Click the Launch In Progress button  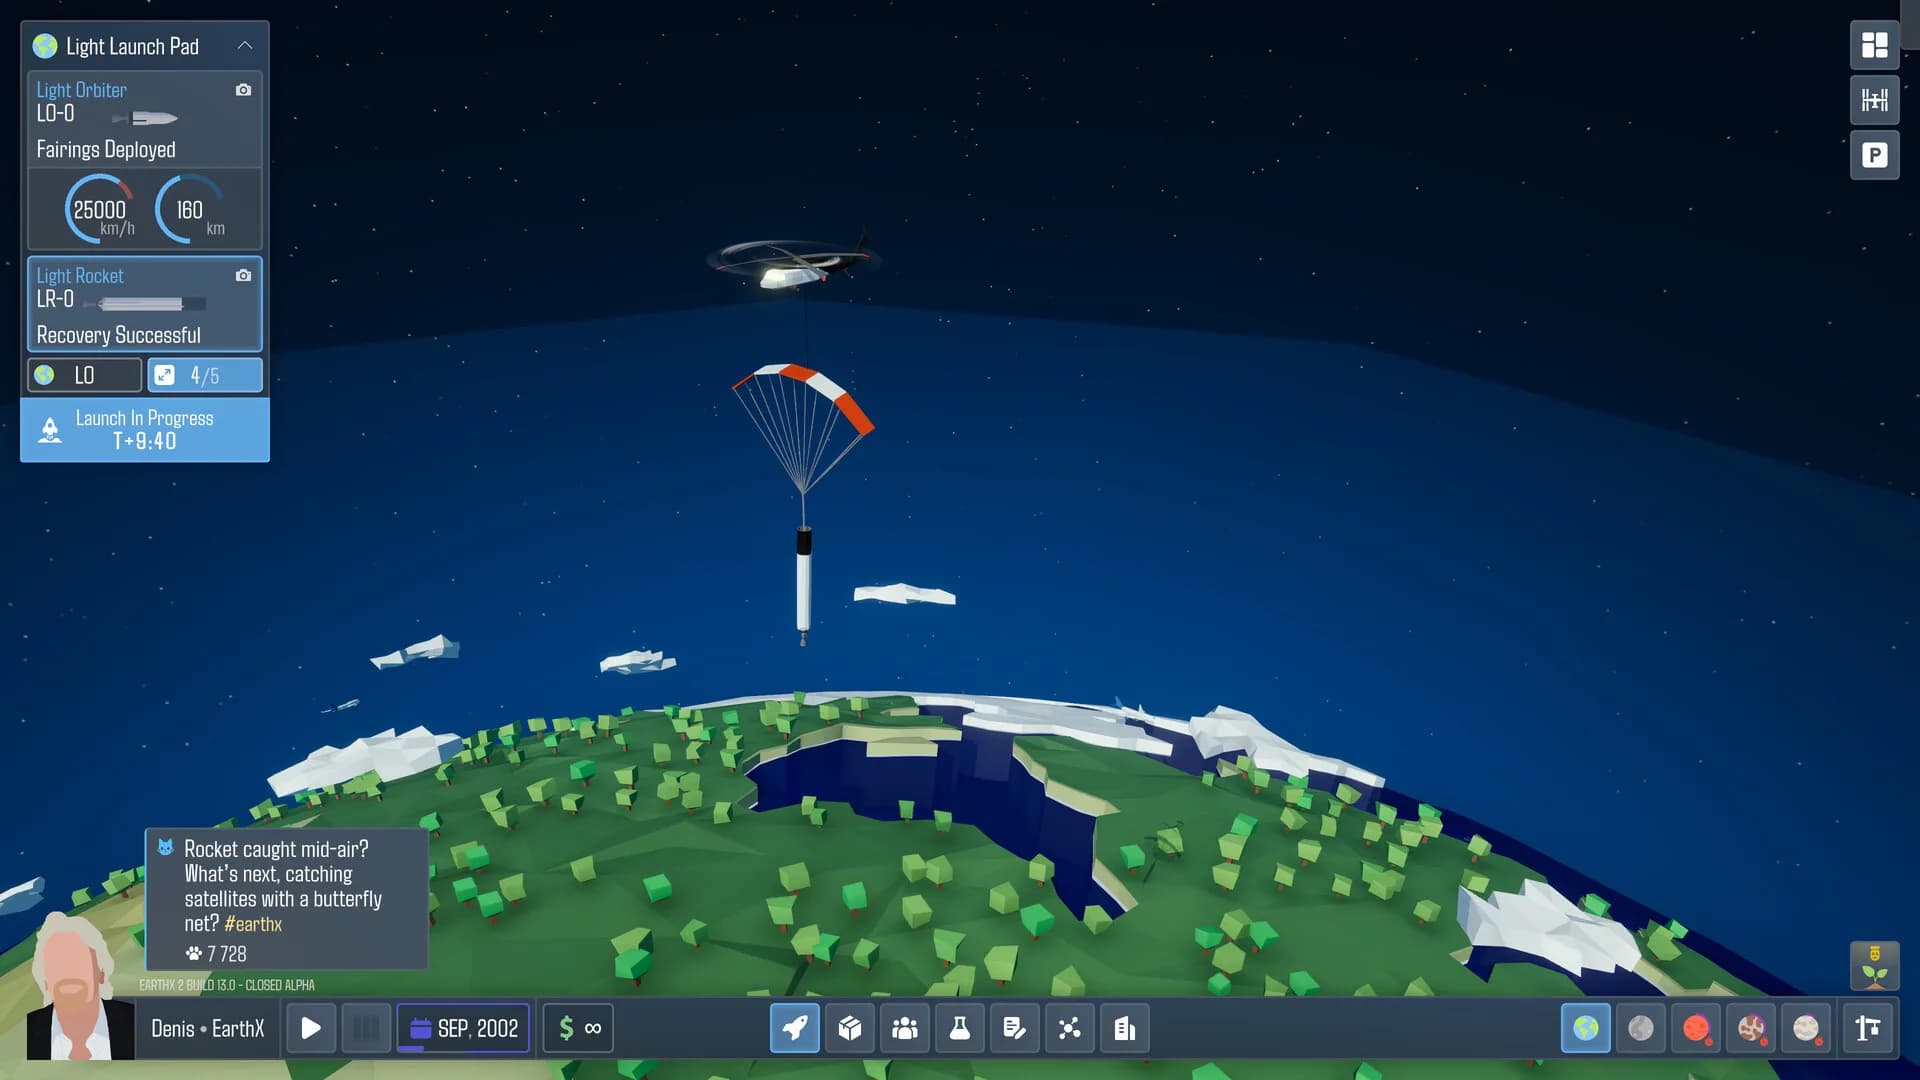point(145,430)
